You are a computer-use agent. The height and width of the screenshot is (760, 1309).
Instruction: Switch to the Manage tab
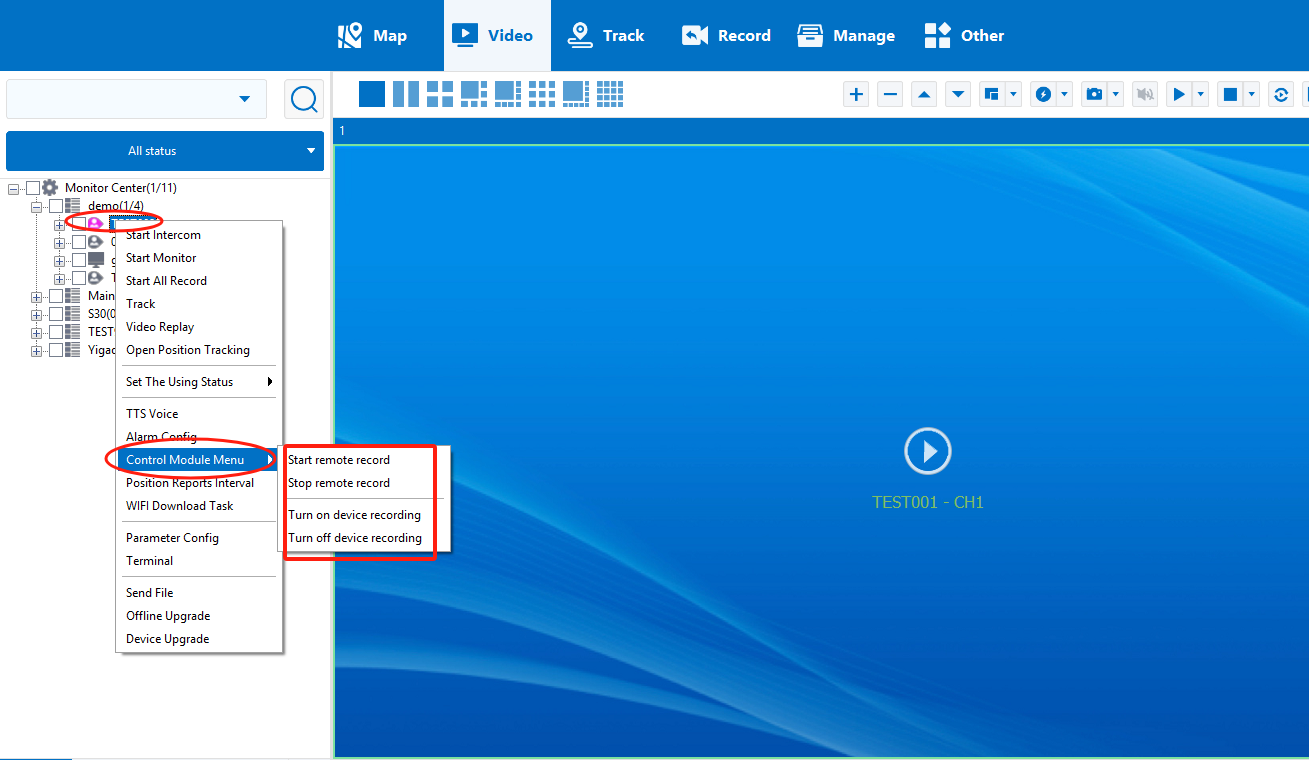coord(846,35)
